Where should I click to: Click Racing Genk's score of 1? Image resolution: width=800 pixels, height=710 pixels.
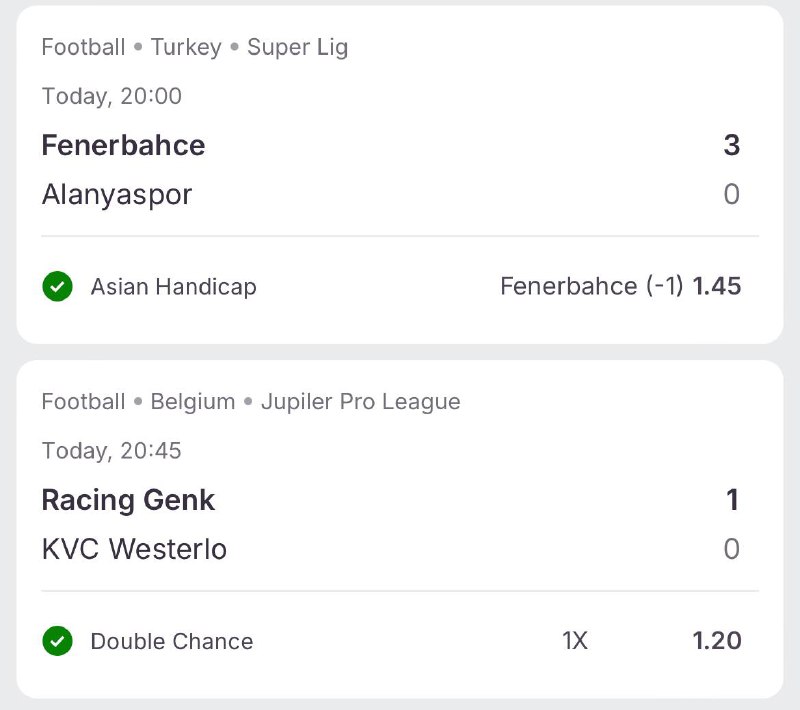coord(732,500)
